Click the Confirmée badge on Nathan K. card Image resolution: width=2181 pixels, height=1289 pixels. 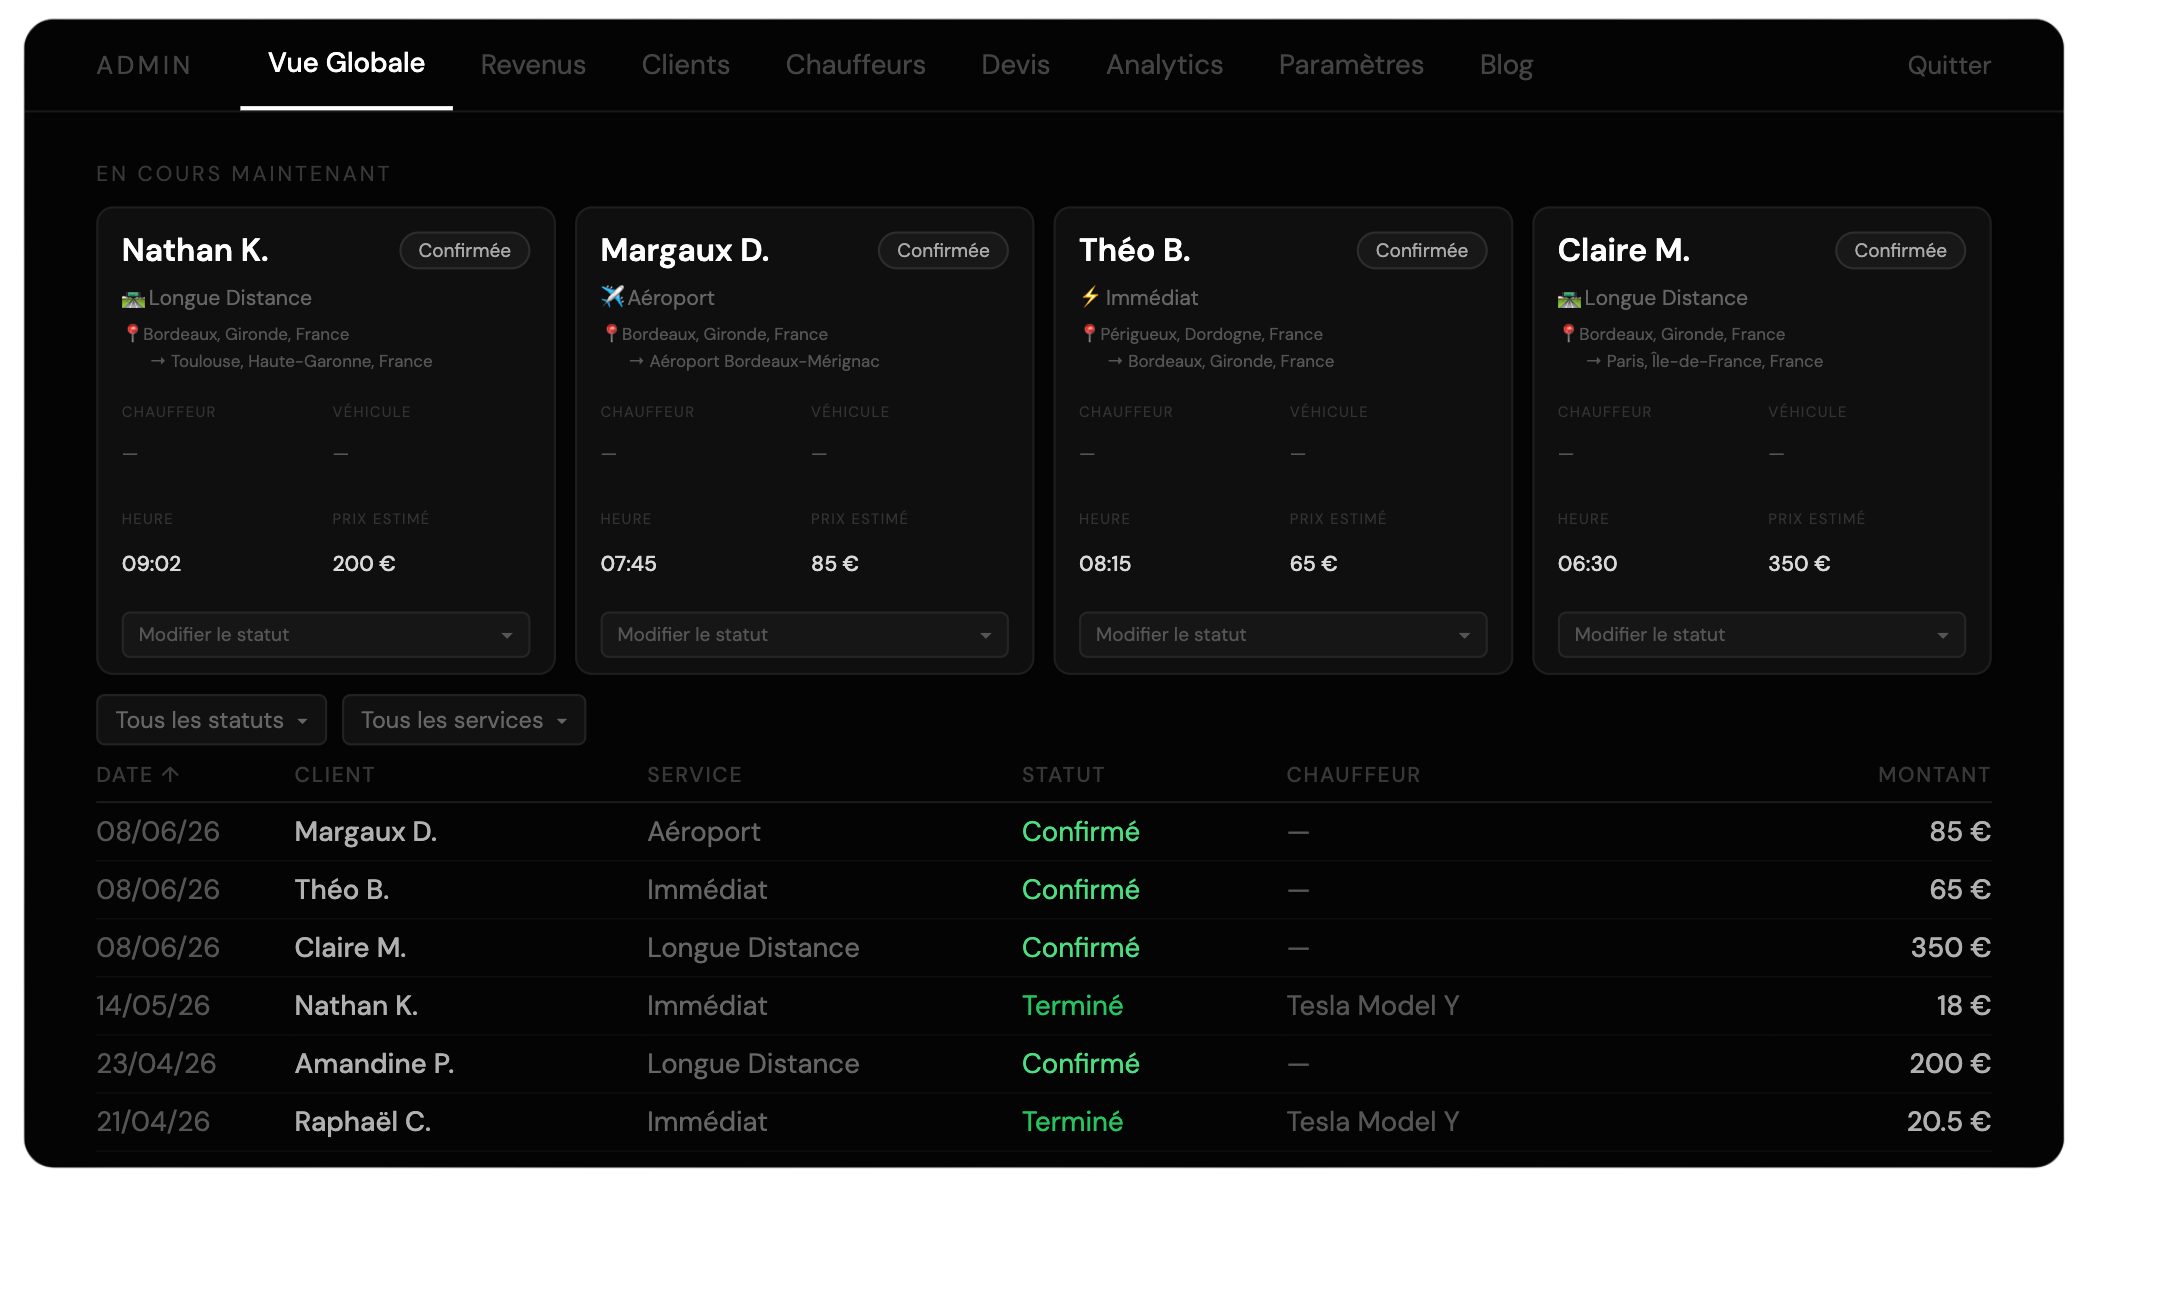tap(465, 251)
